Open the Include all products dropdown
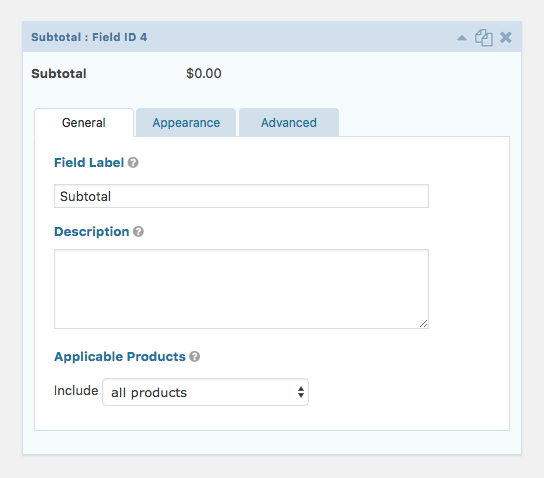544x478 pixels. point(205,392)
